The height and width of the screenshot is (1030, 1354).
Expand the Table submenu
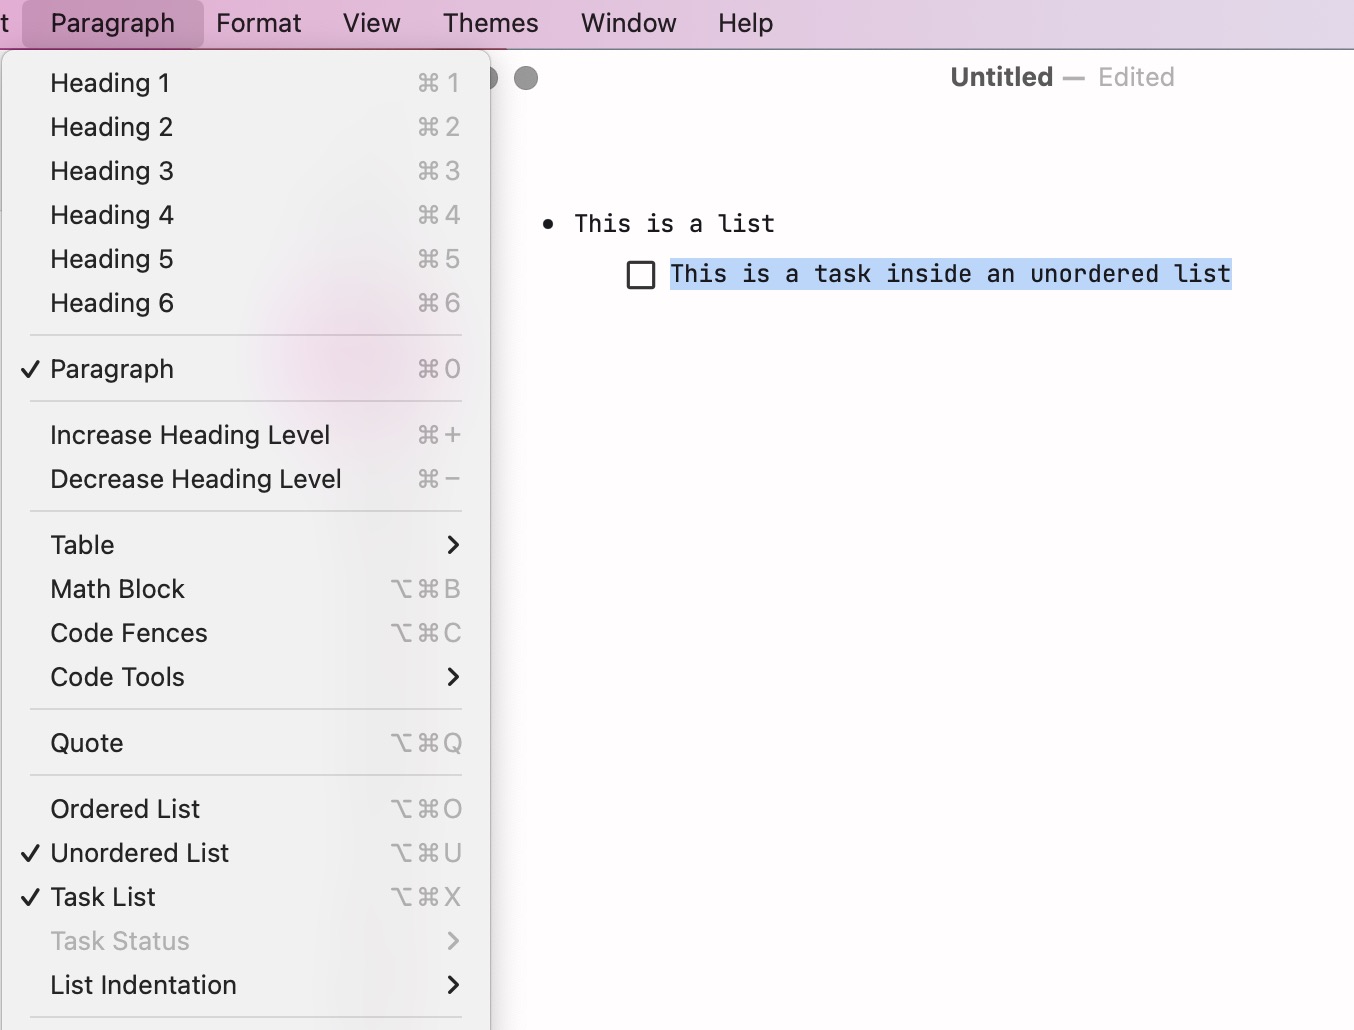(x=82, y=544)
